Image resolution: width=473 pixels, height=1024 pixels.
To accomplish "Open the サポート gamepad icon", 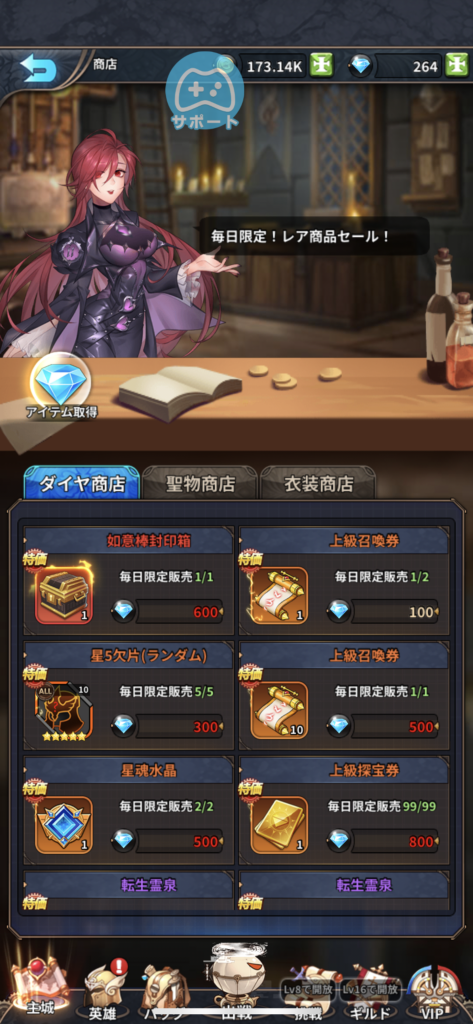I will pyautogui.click(x=204, y=91).
